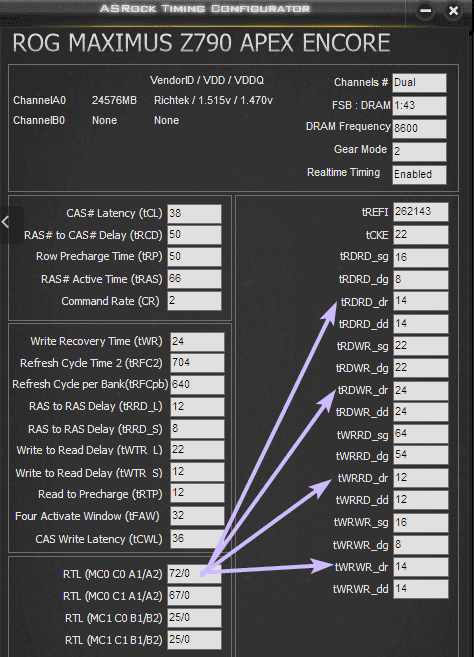This screenshot has width=474, height=657.
Task: Select the tWRWR_dr value field
Action: [x=421, y=567]
